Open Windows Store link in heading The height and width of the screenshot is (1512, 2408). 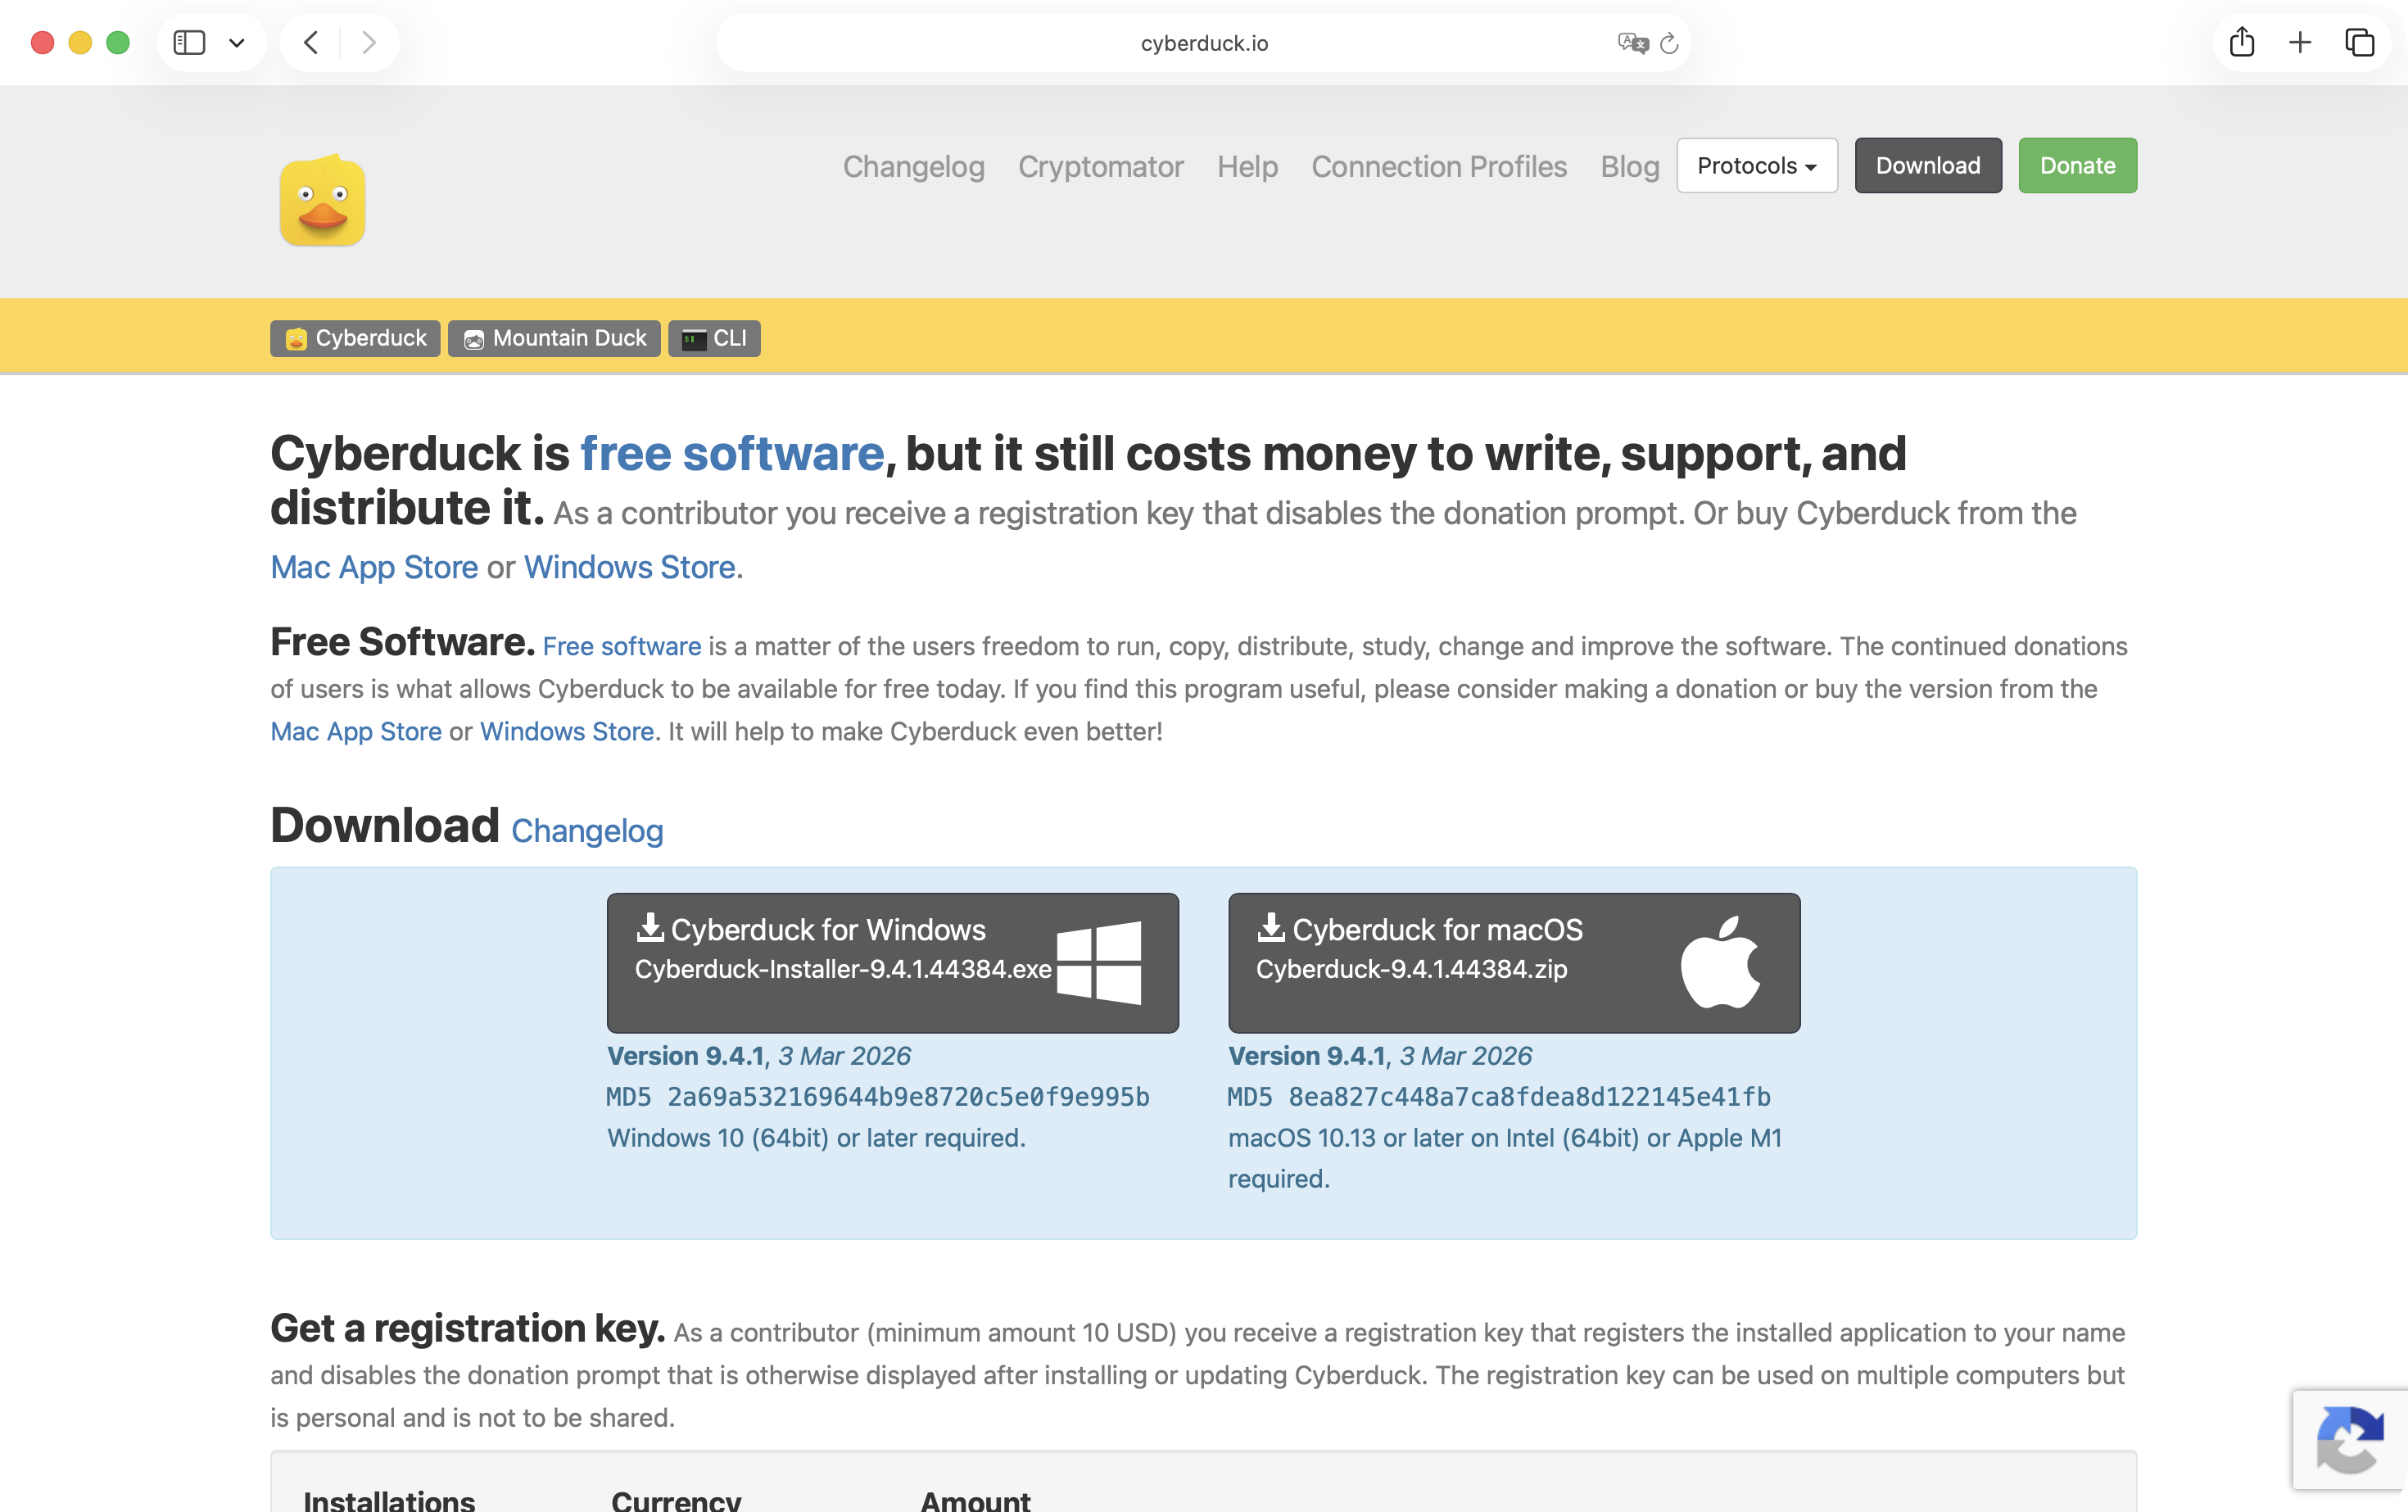click(x=630, y=567)
